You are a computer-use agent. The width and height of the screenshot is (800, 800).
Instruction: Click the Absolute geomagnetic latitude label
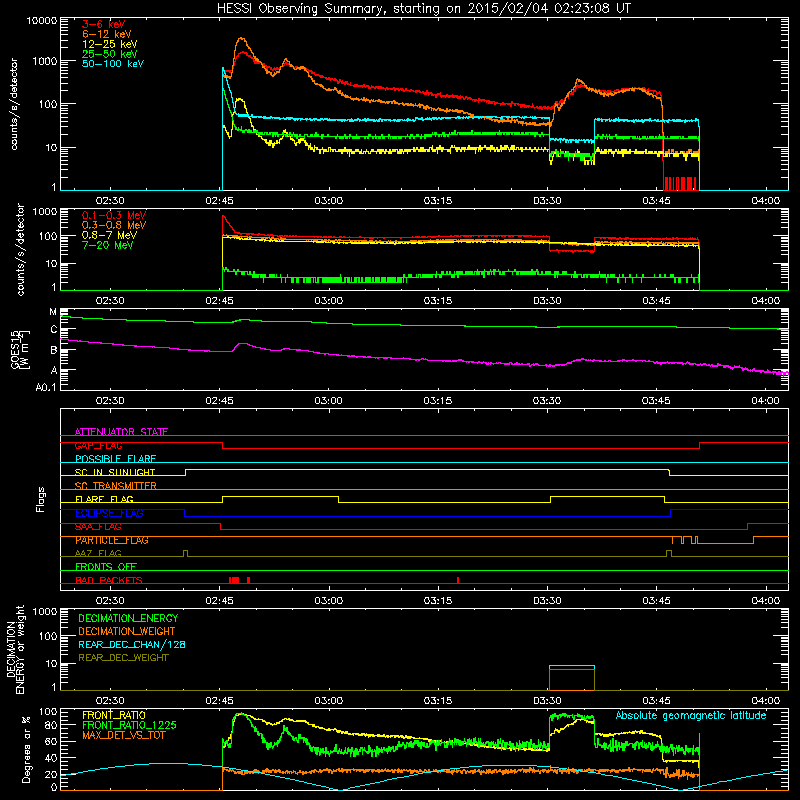pos(691,715)
